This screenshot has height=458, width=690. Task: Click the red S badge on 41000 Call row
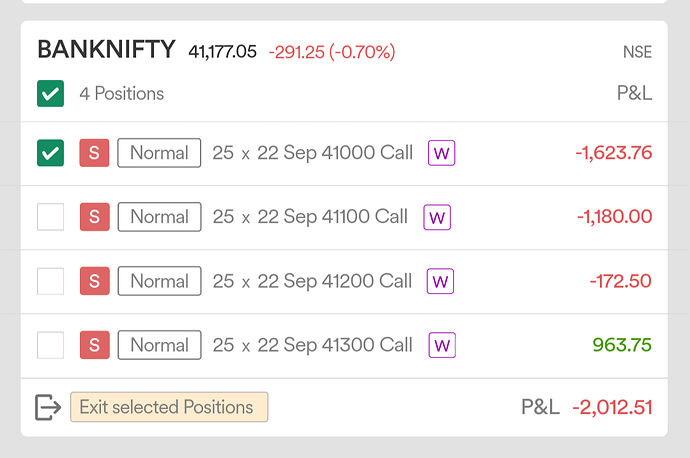94,153
